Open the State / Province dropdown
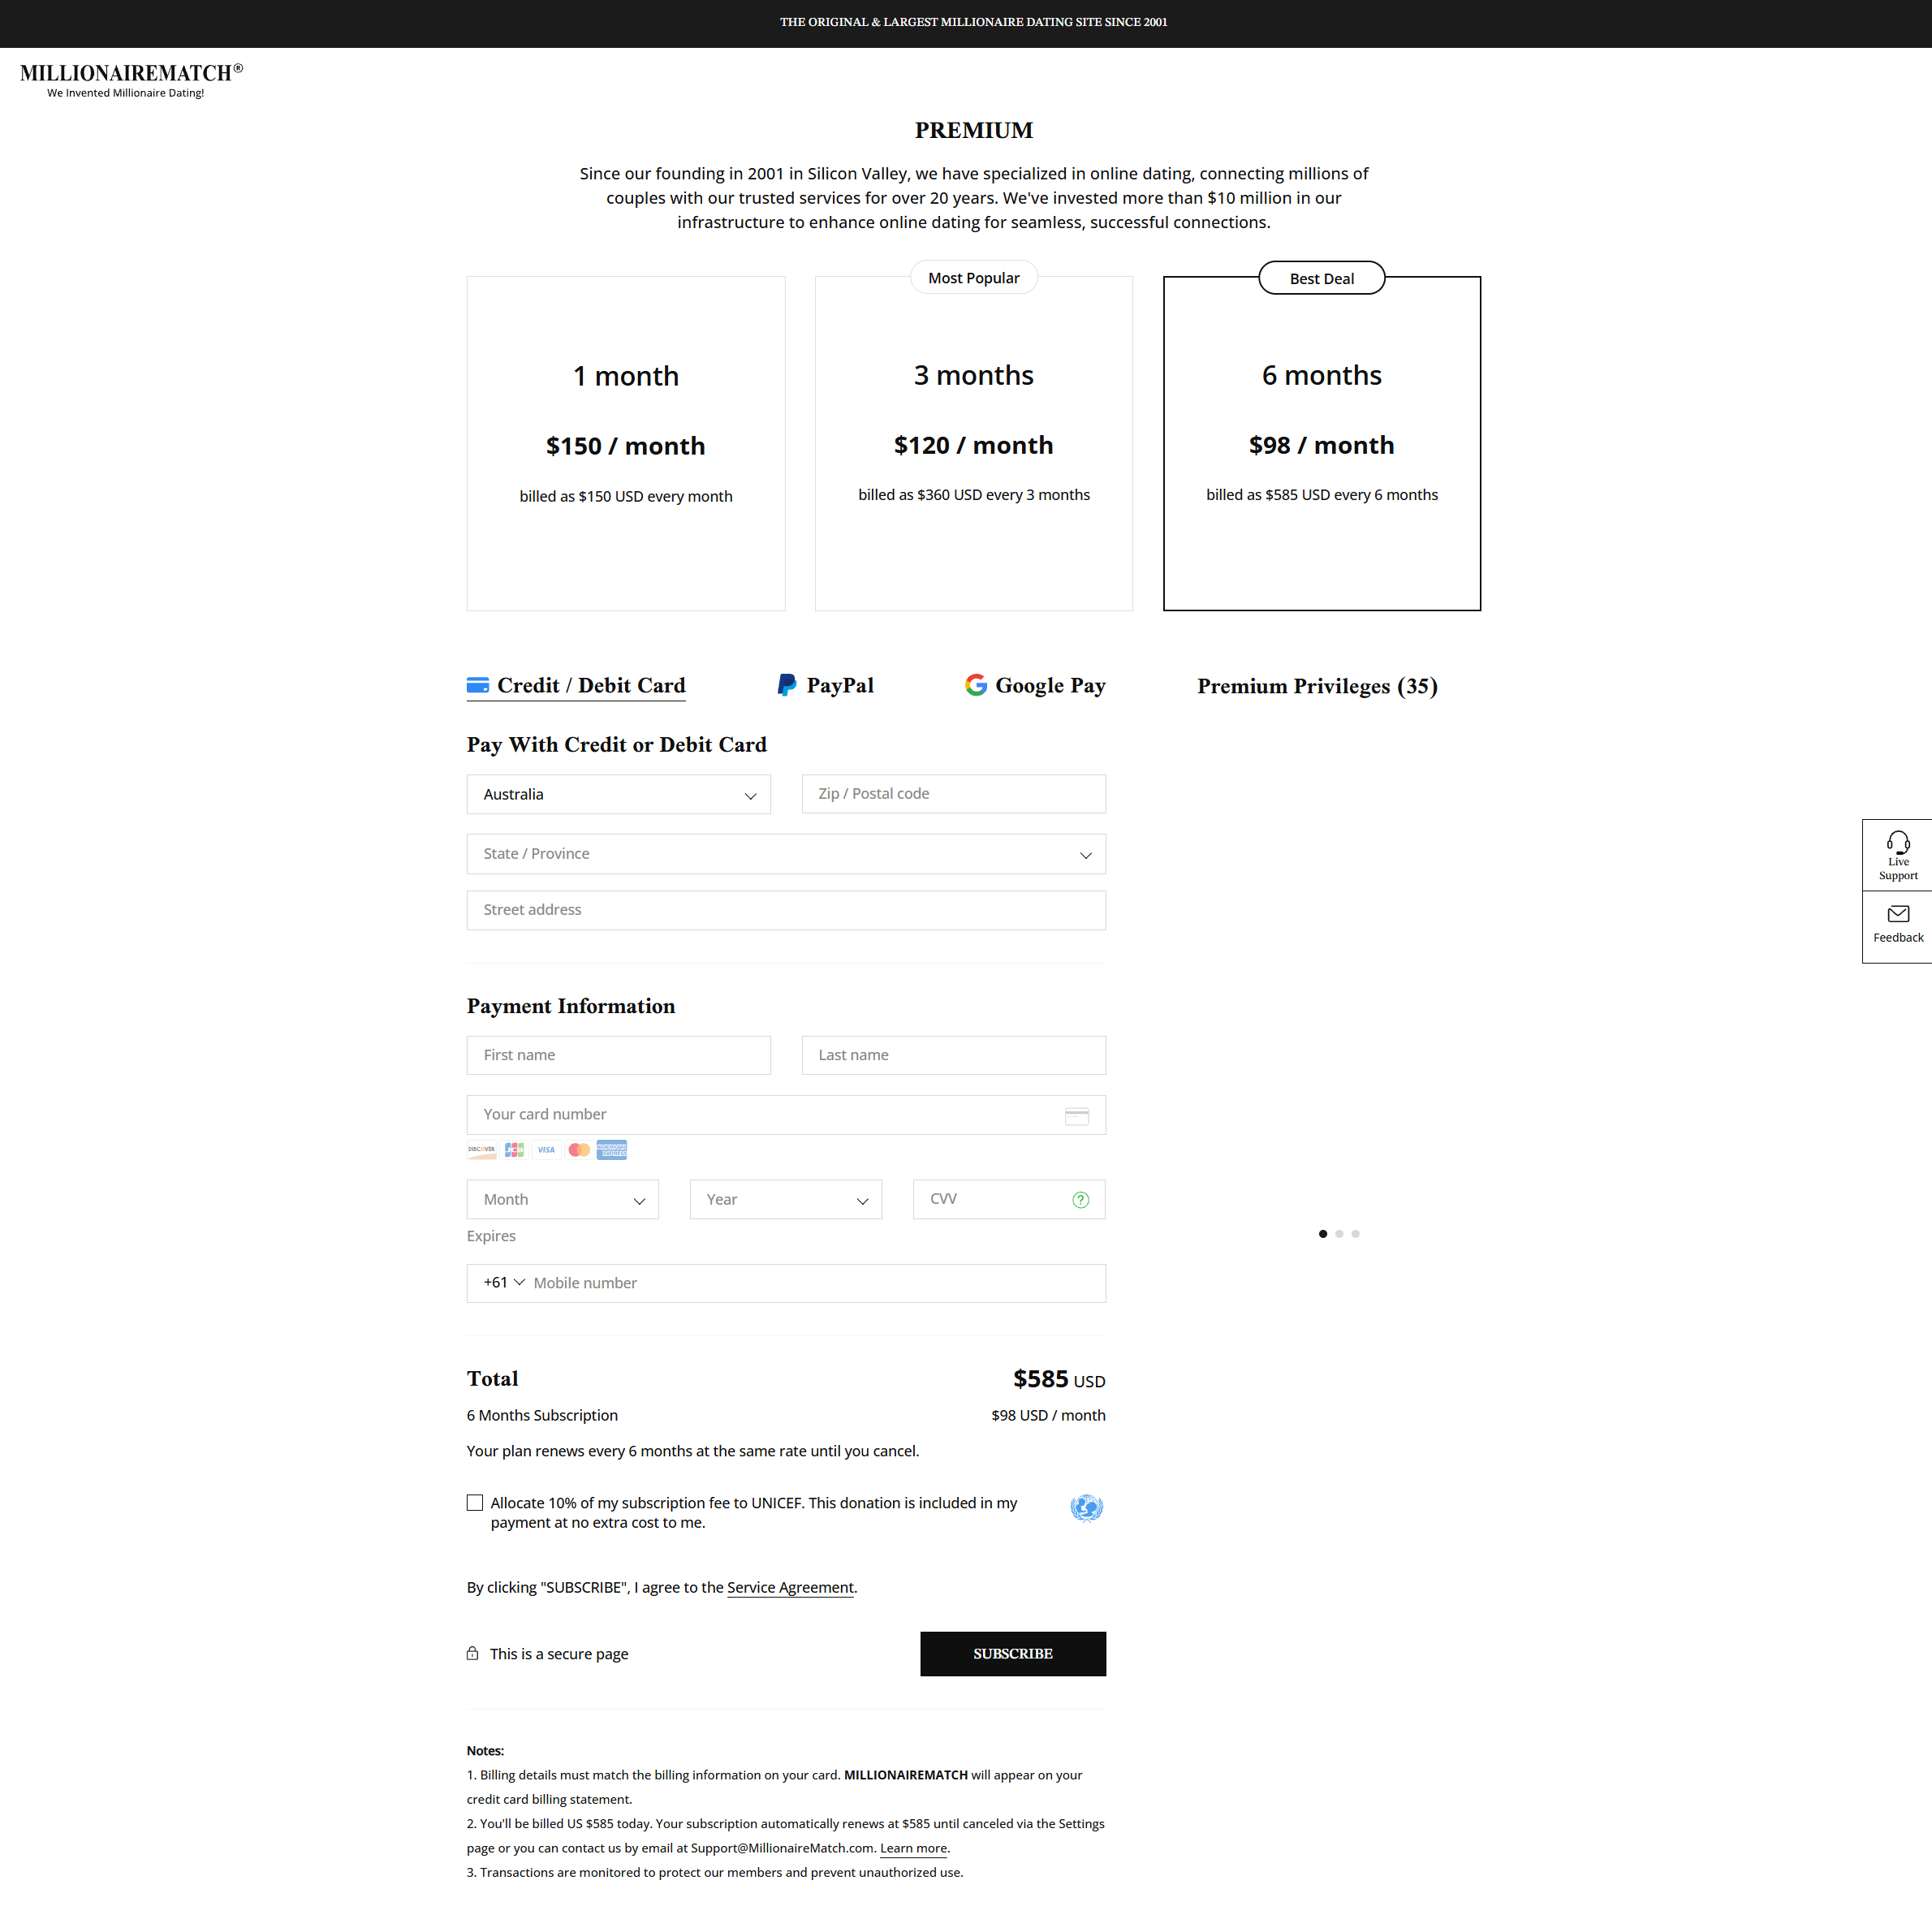The height and width of the screenshot is (1915, 1932). click(786, 854)
